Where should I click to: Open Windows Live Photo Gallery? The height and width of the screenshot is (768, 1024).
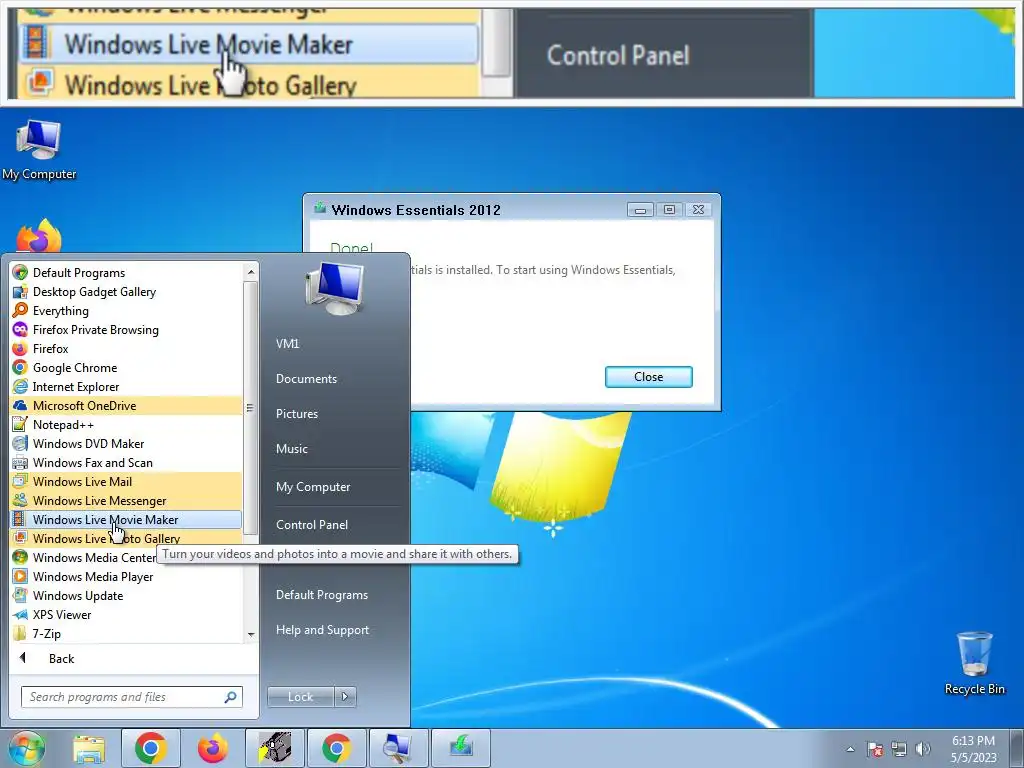click(127, 539)
